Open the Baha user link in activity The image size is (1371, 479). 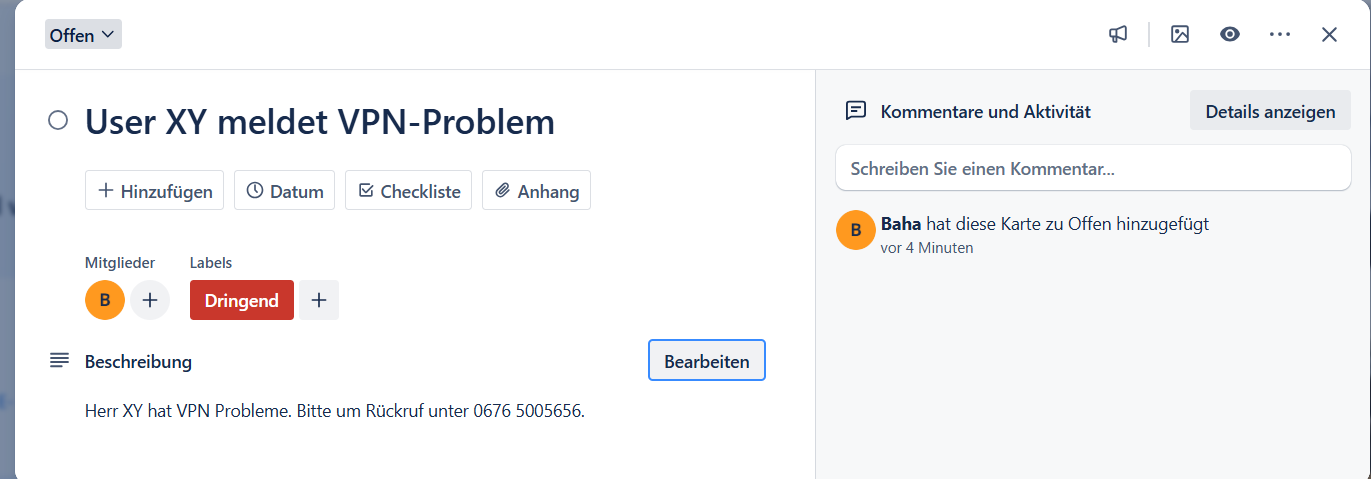pyautogui.click(x=900, y=224)
